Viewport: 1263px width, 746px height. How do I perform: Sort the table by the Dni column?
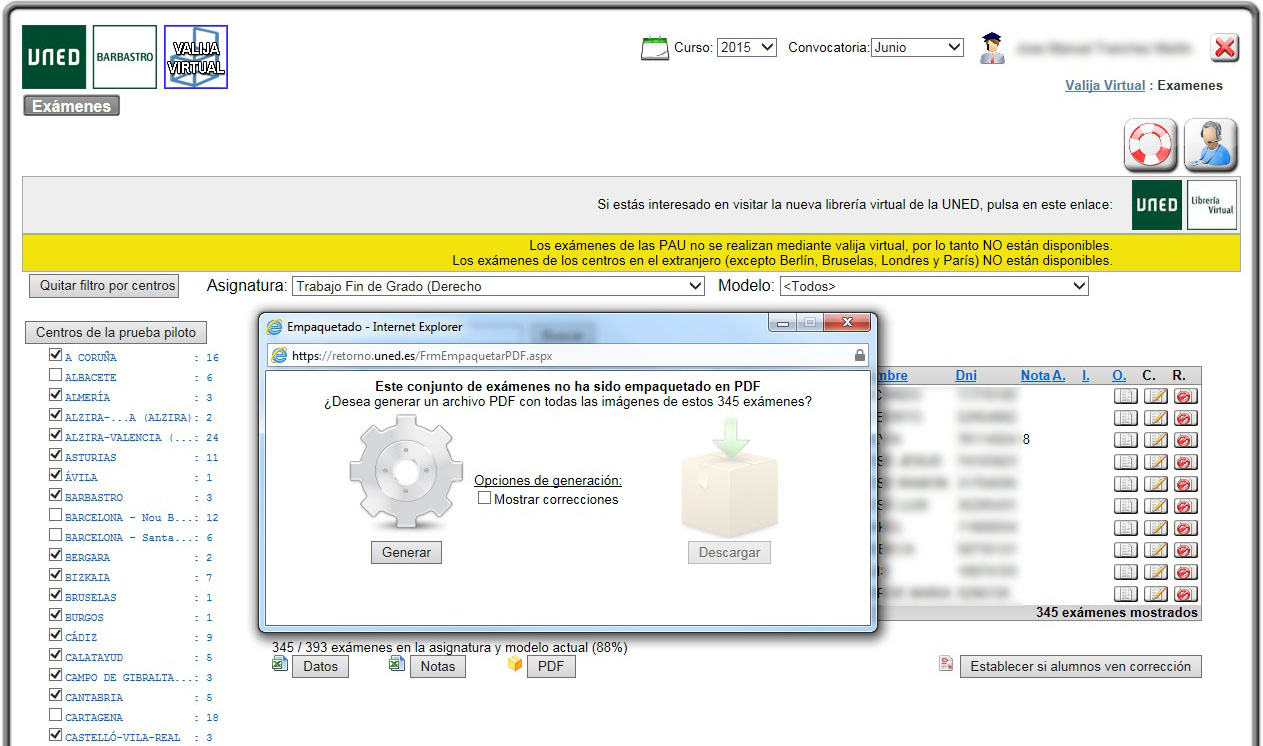pos(965,376)
